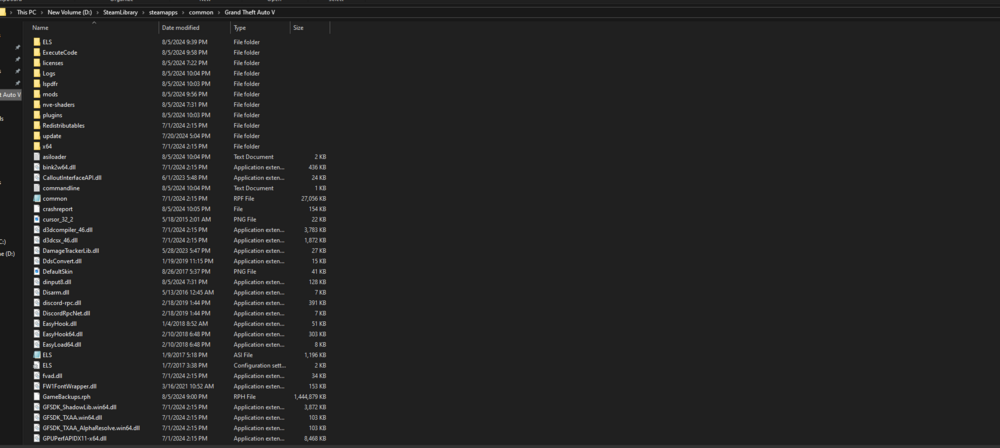Select the ELS folder icon

tap(36, 42)
